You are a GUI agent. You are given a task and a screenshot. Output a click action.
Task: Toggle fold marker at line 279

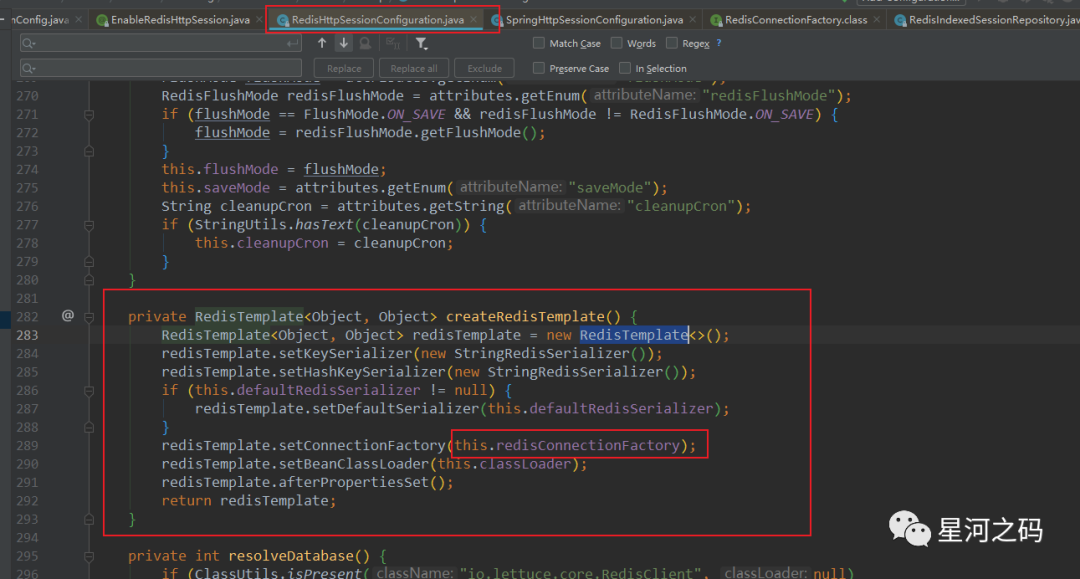tap(89, 262)
